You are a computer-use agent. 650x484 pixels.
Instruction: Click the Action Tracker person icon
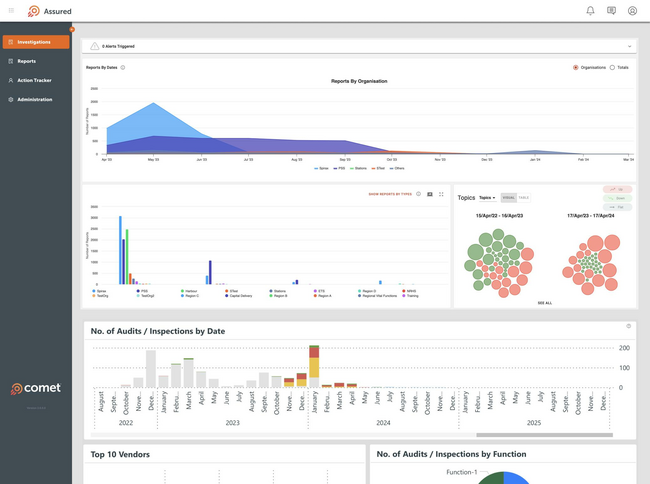[11, 80]
